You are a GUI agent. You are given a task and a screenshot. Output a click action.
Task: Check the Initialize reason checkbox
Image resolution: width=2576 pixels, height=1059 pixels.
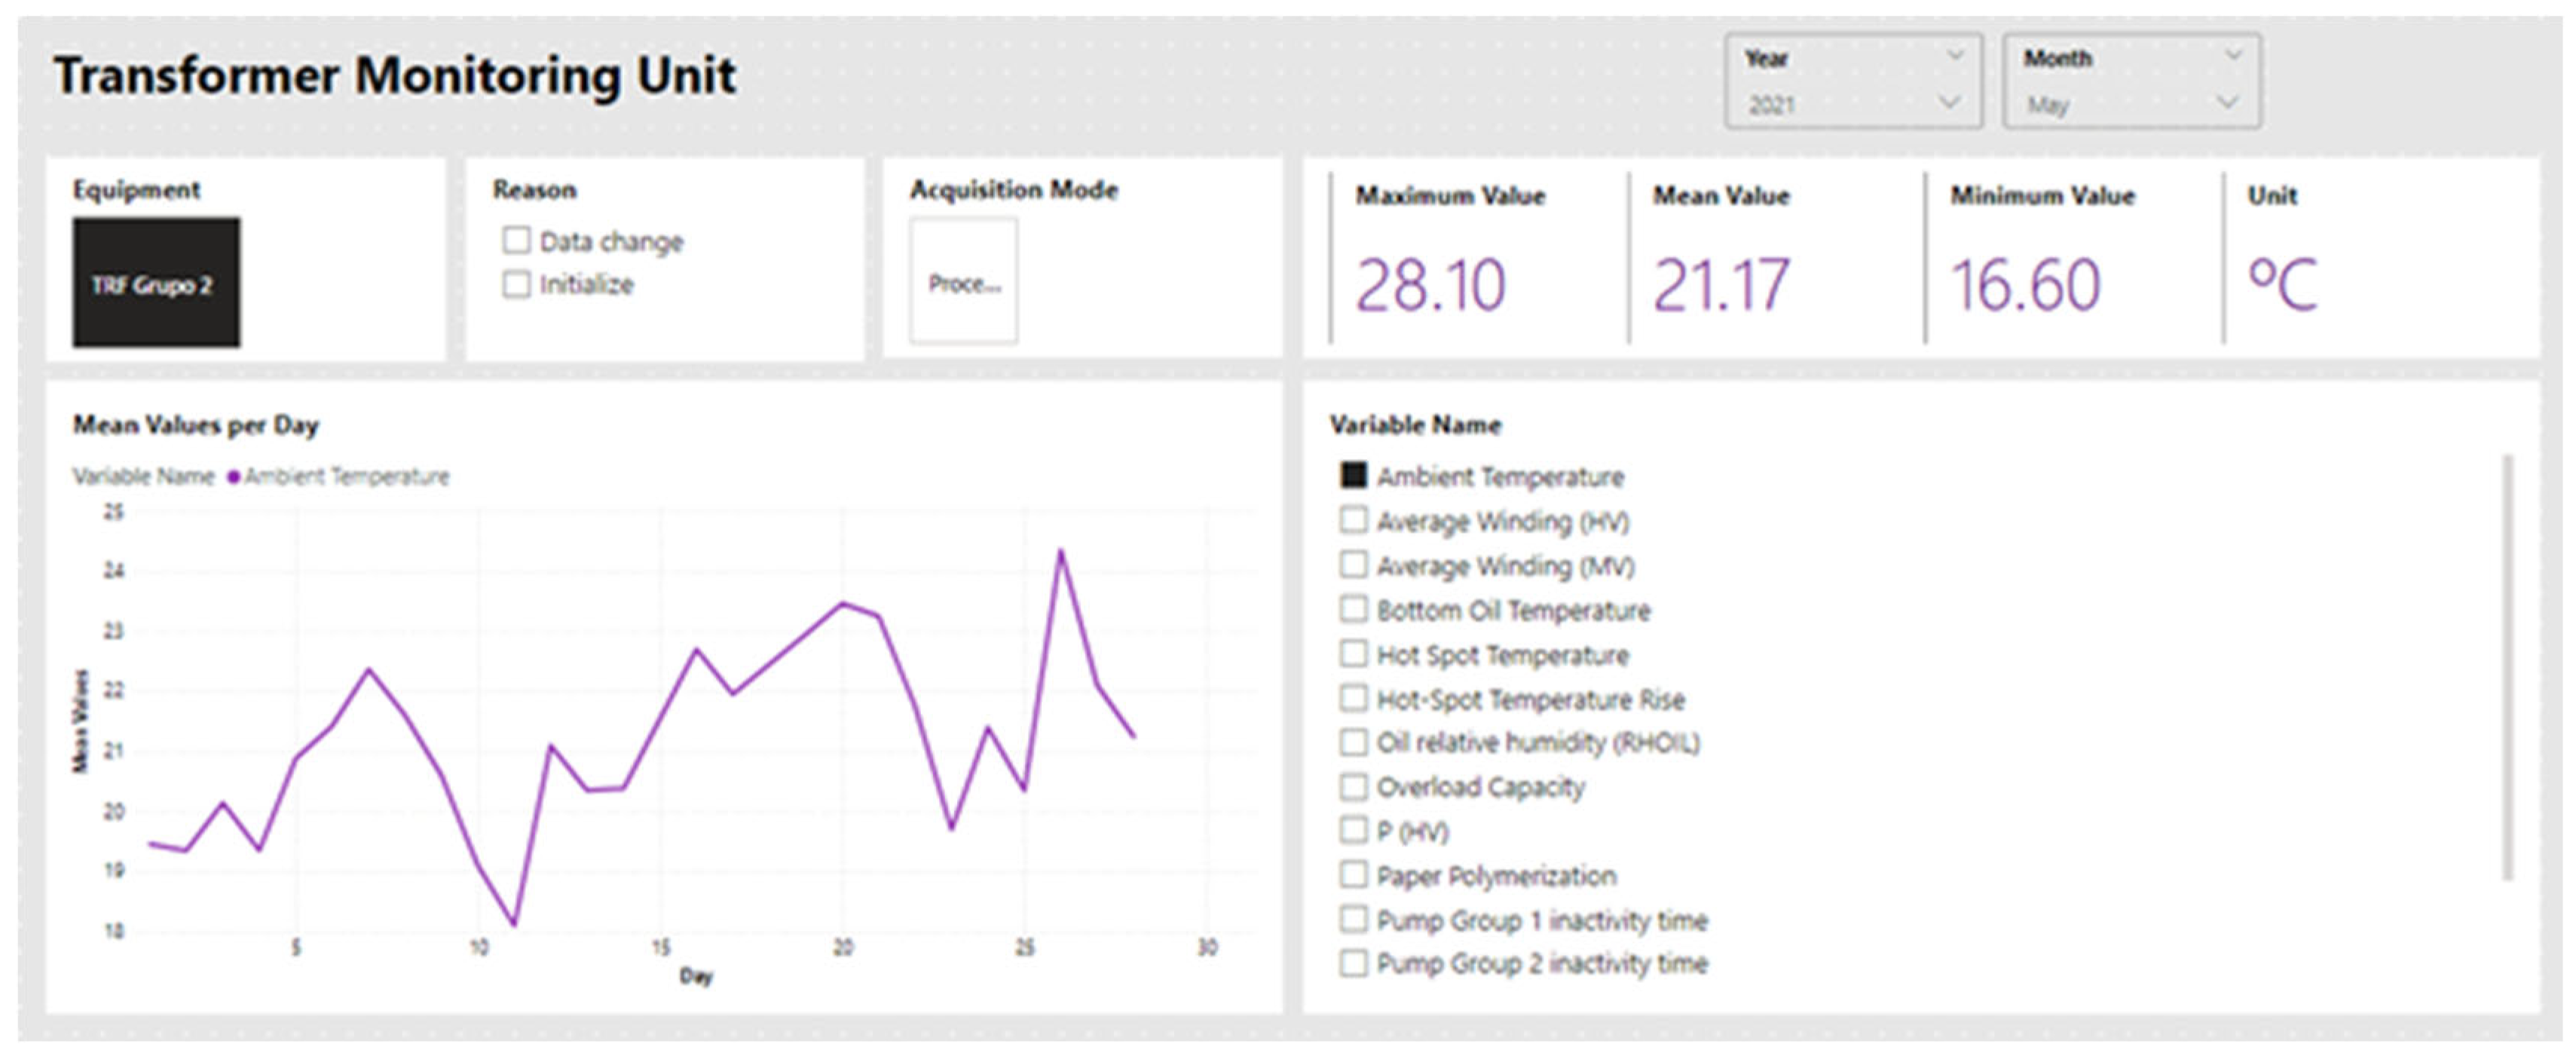point(516,285)
